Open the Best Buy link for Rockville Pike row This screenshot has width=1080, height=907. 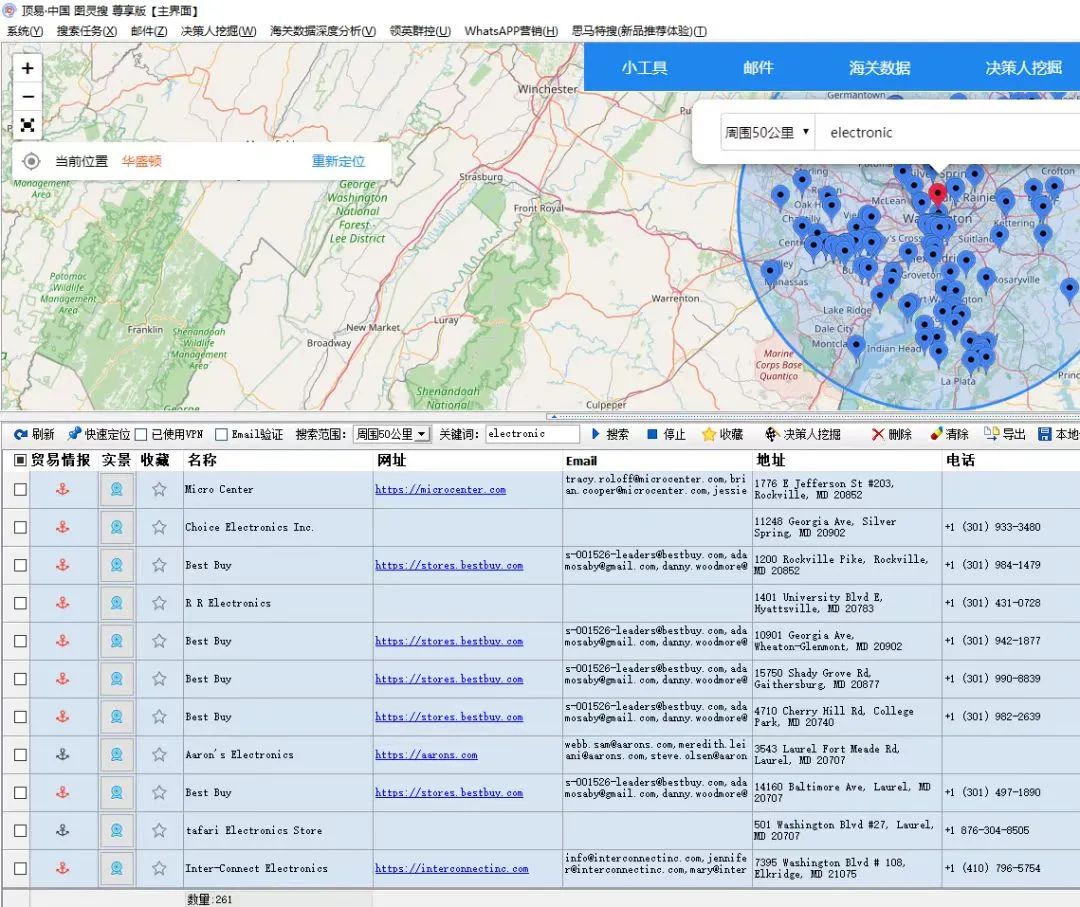pos(449,565)
